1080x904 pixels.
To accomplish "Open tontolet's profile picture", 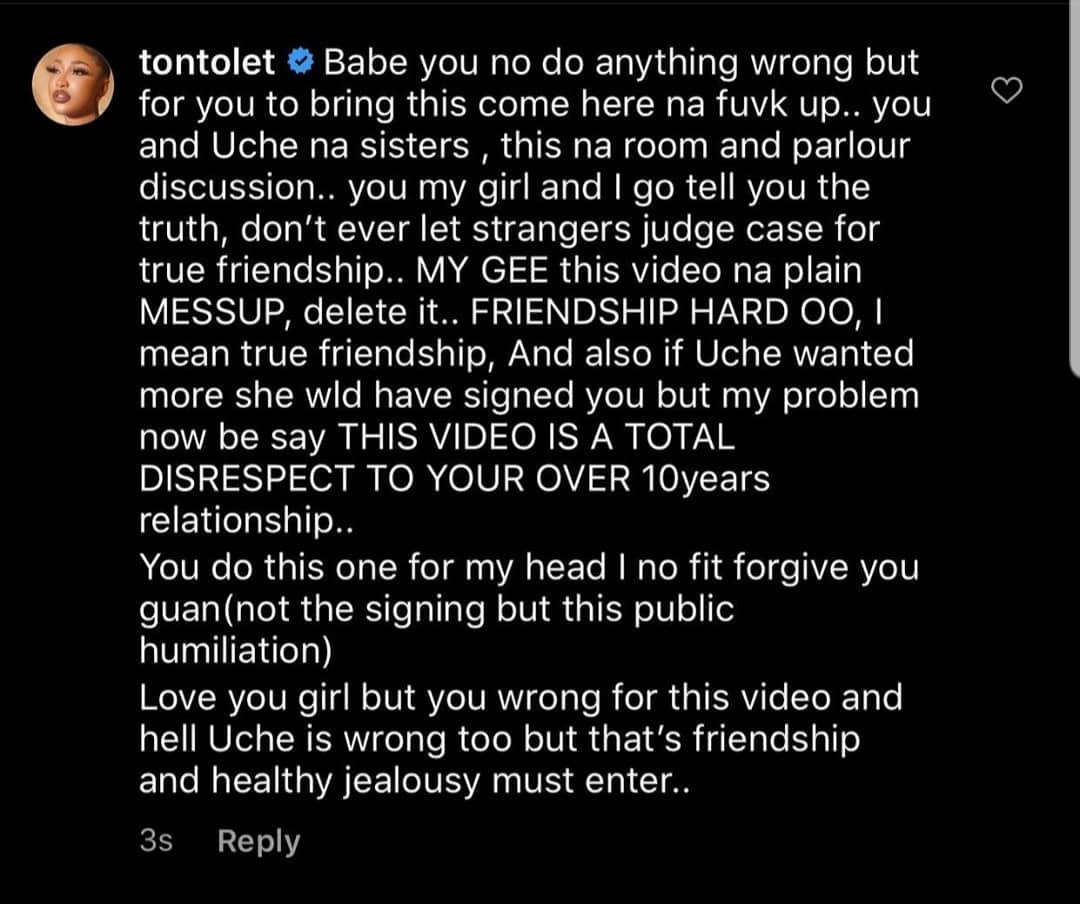I will tap(73, 86).
